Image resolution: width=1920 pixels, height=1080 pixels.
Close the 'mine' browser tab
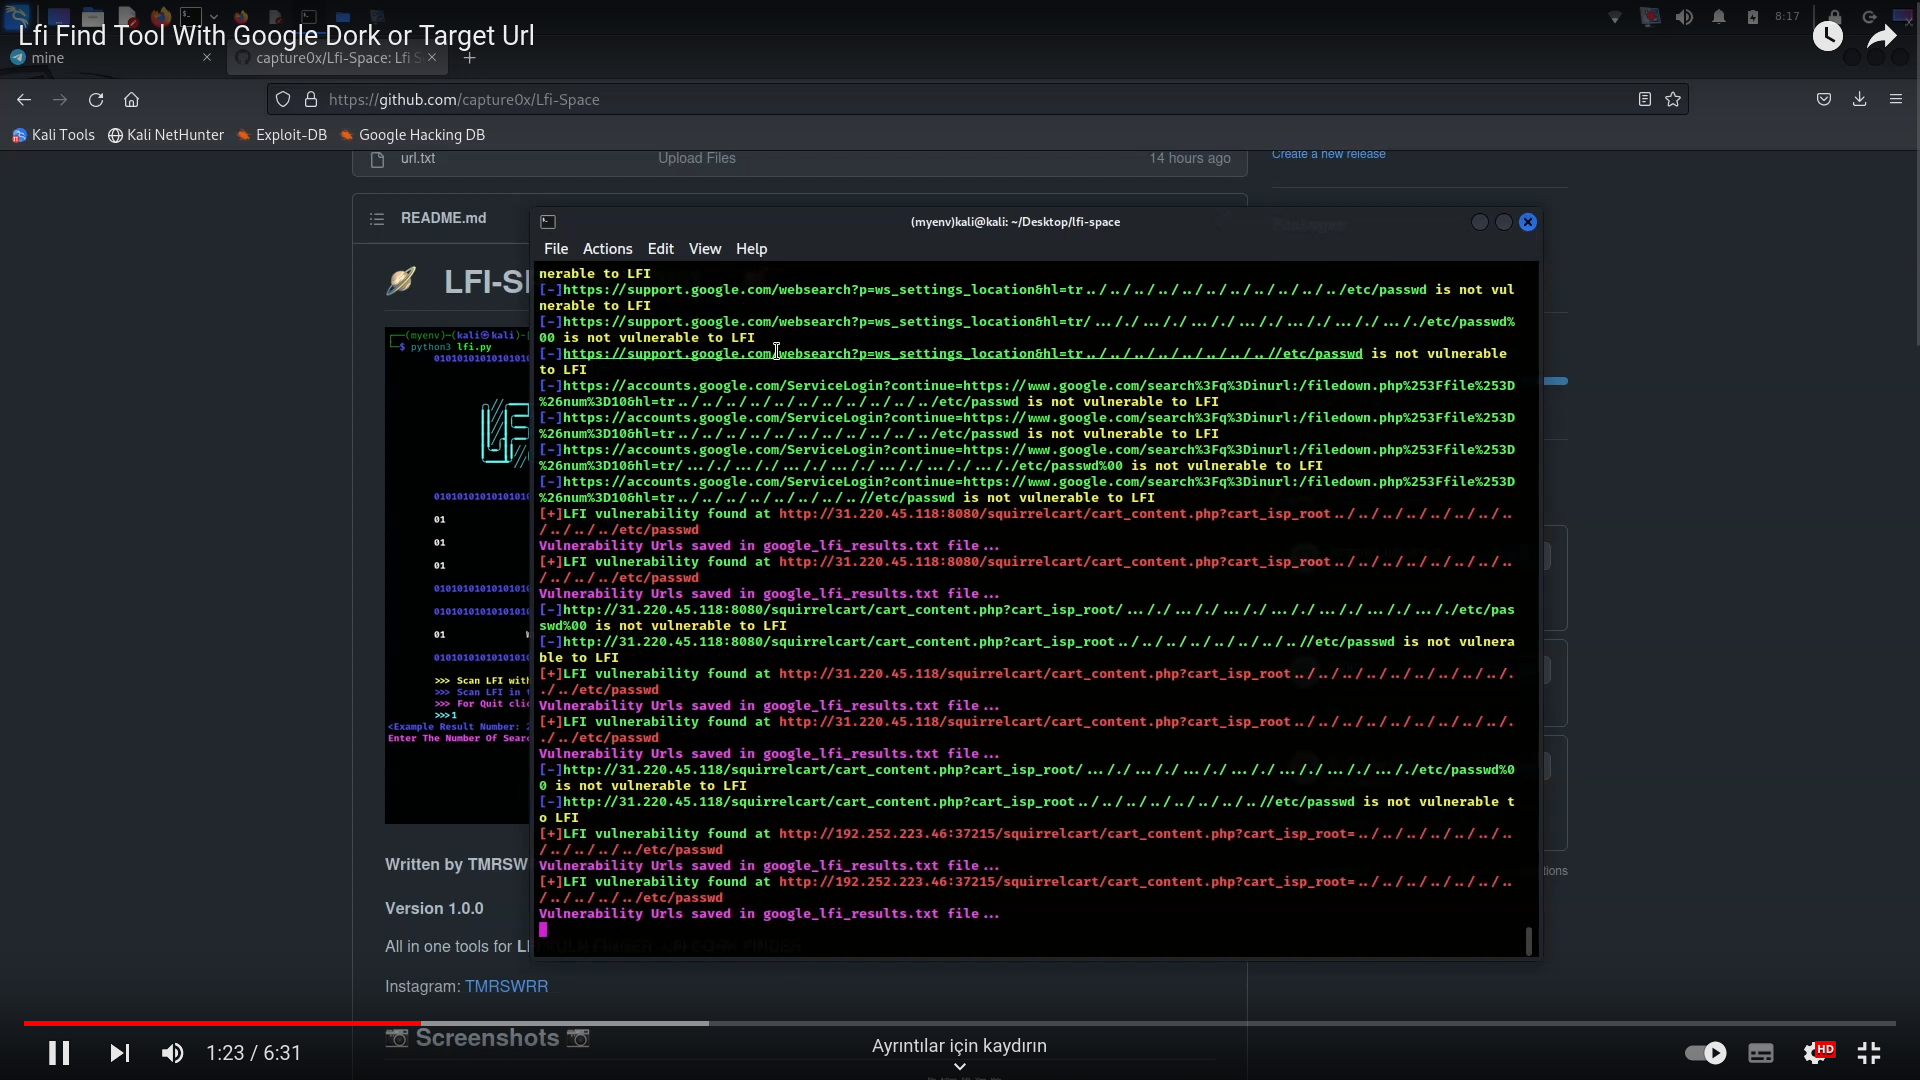207,58
